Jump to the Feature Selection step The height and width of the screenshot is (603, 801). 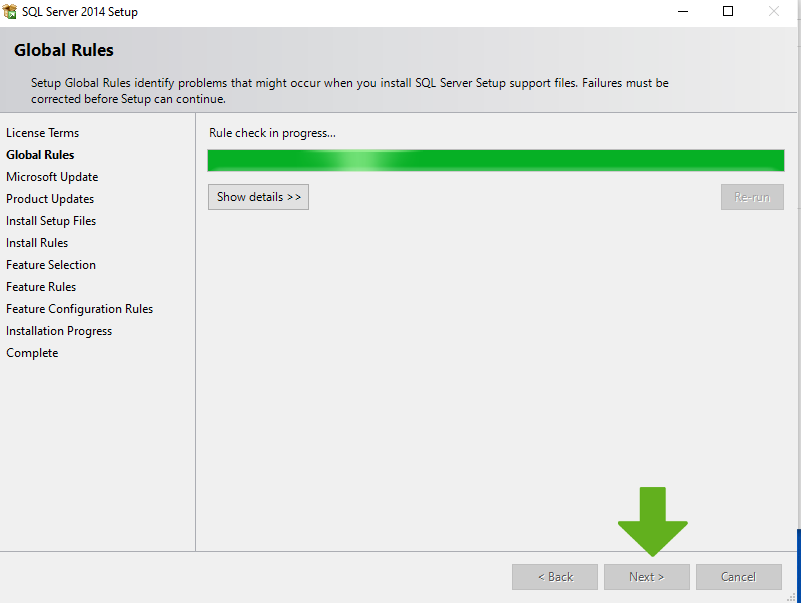[x=51, y=265]
